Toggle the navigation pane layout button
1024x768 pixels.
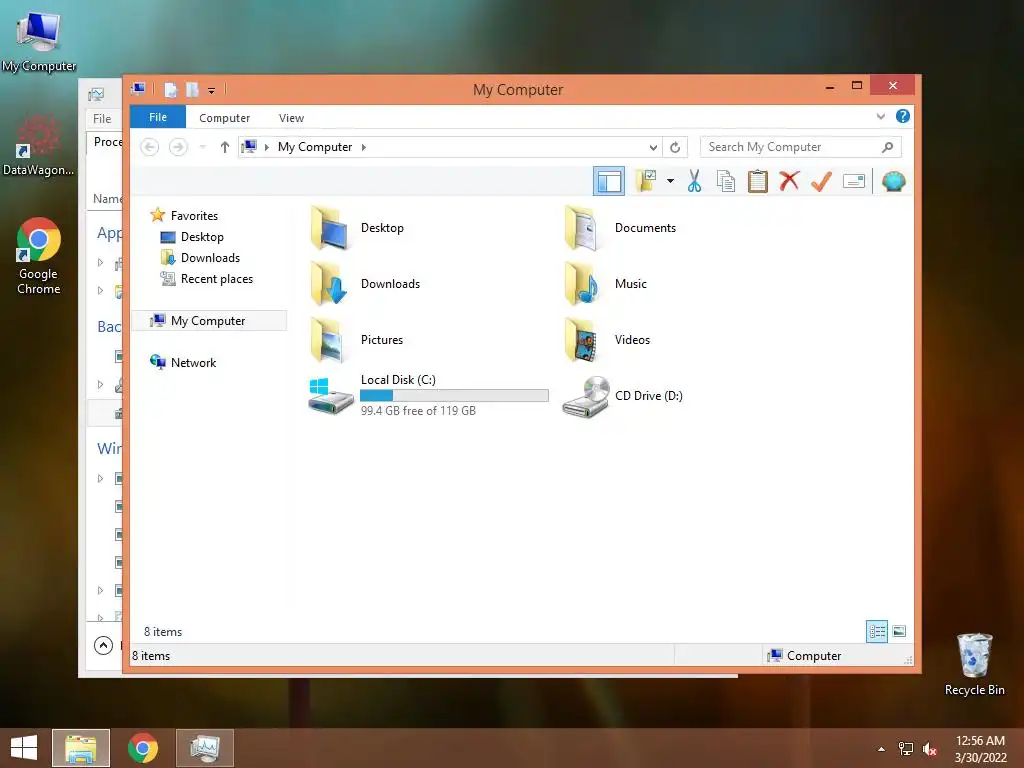click(609, 181)
